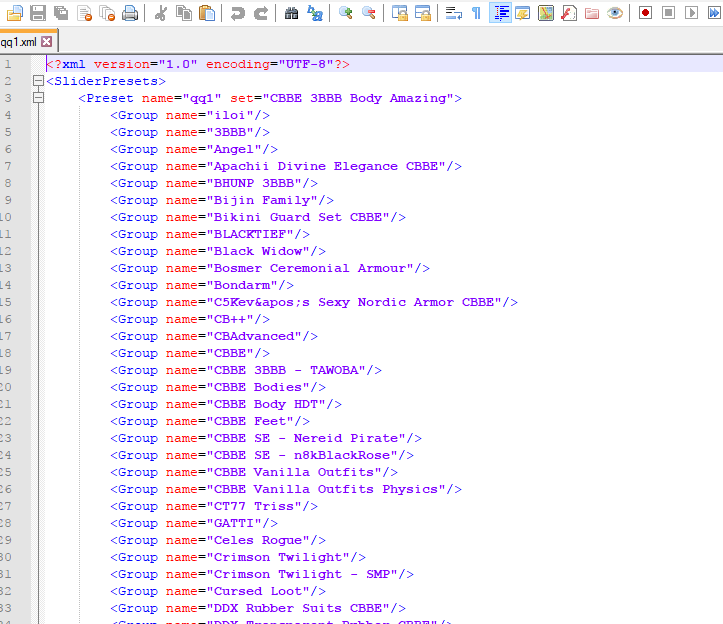
Task: Click the Group name "Angel" line
Action: tap(194, 149)
